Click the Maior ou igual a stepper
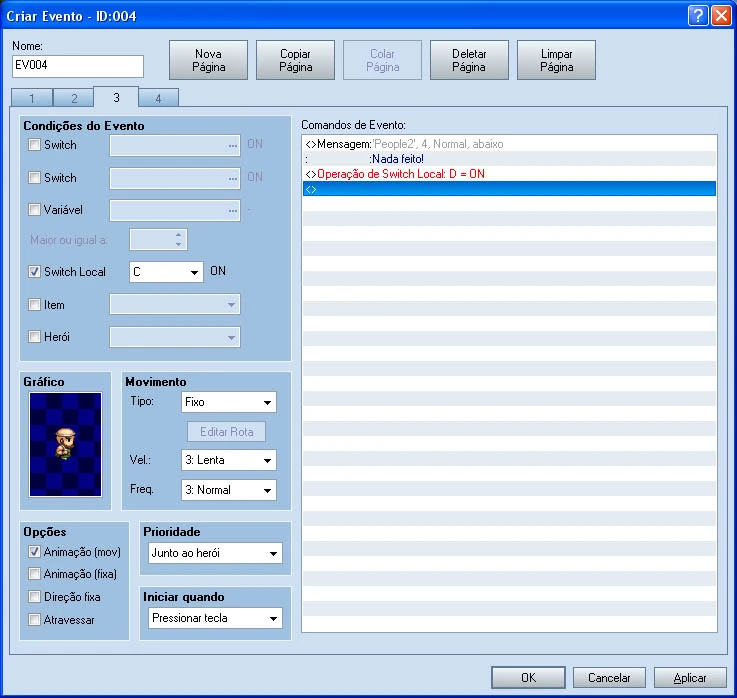This screenshot has width=737, height=698. [x=158, y=240]
